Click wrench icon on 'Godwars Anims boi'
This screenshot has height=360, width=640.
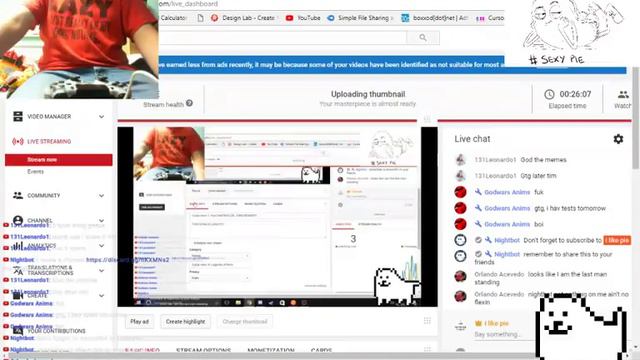[x=478, y=224]
